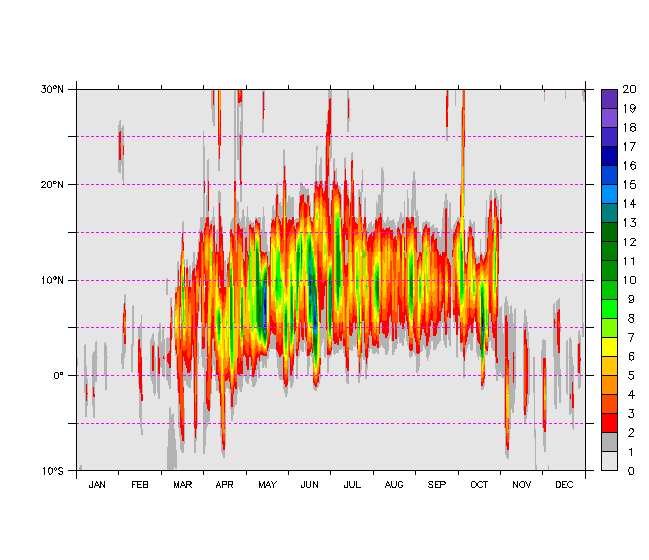Click the colorbar label 10
The height and width of the screenshot is (560, 649).
(x=630, y=280)
